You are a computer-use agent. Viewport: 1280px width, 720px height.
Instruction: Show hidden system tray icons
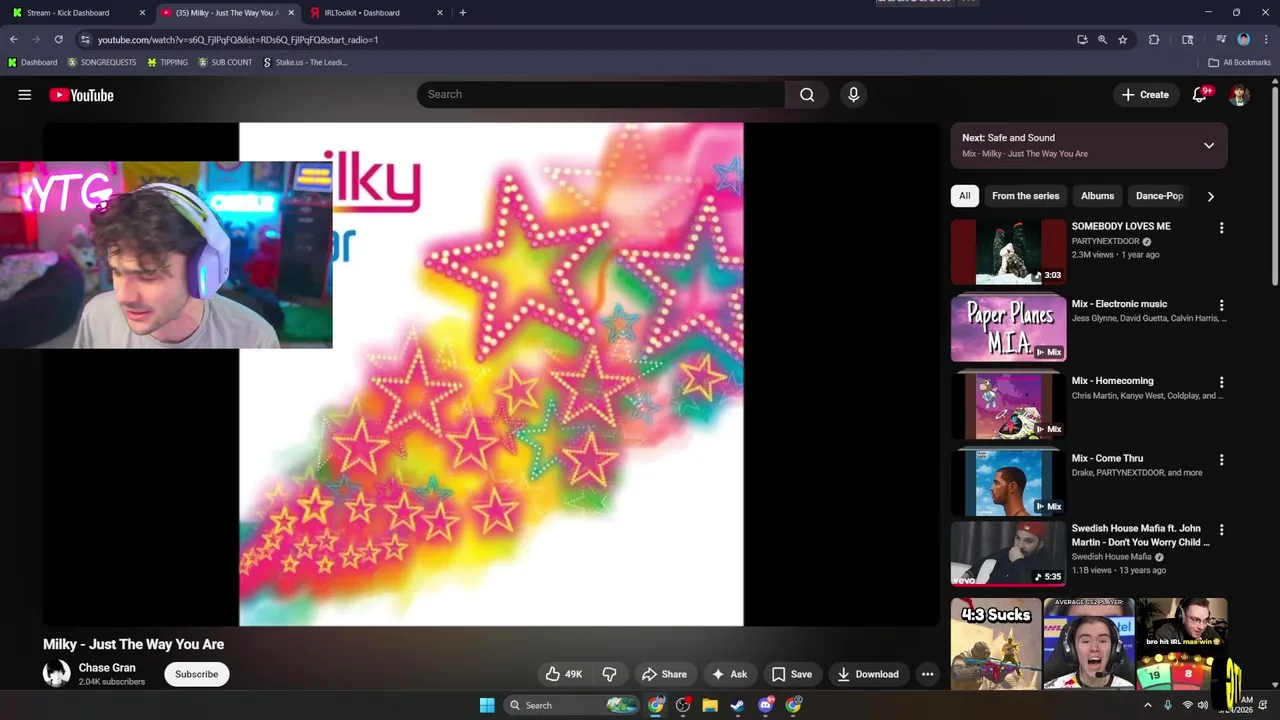coord(1147,705)
